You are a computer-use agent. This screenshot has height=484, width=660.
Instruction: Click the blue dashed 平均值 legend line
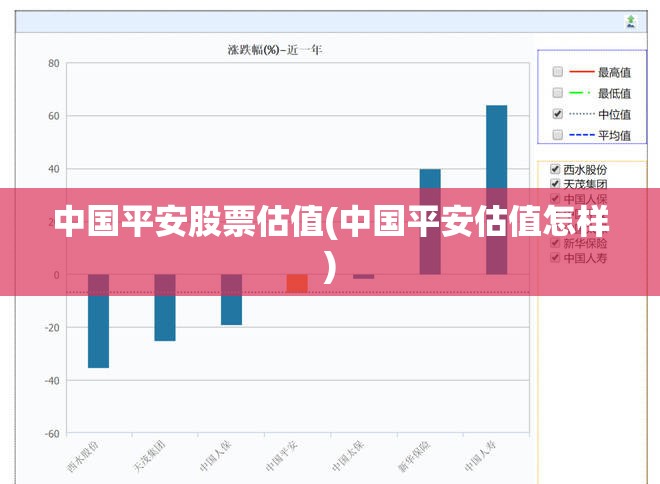click(581, 135)
